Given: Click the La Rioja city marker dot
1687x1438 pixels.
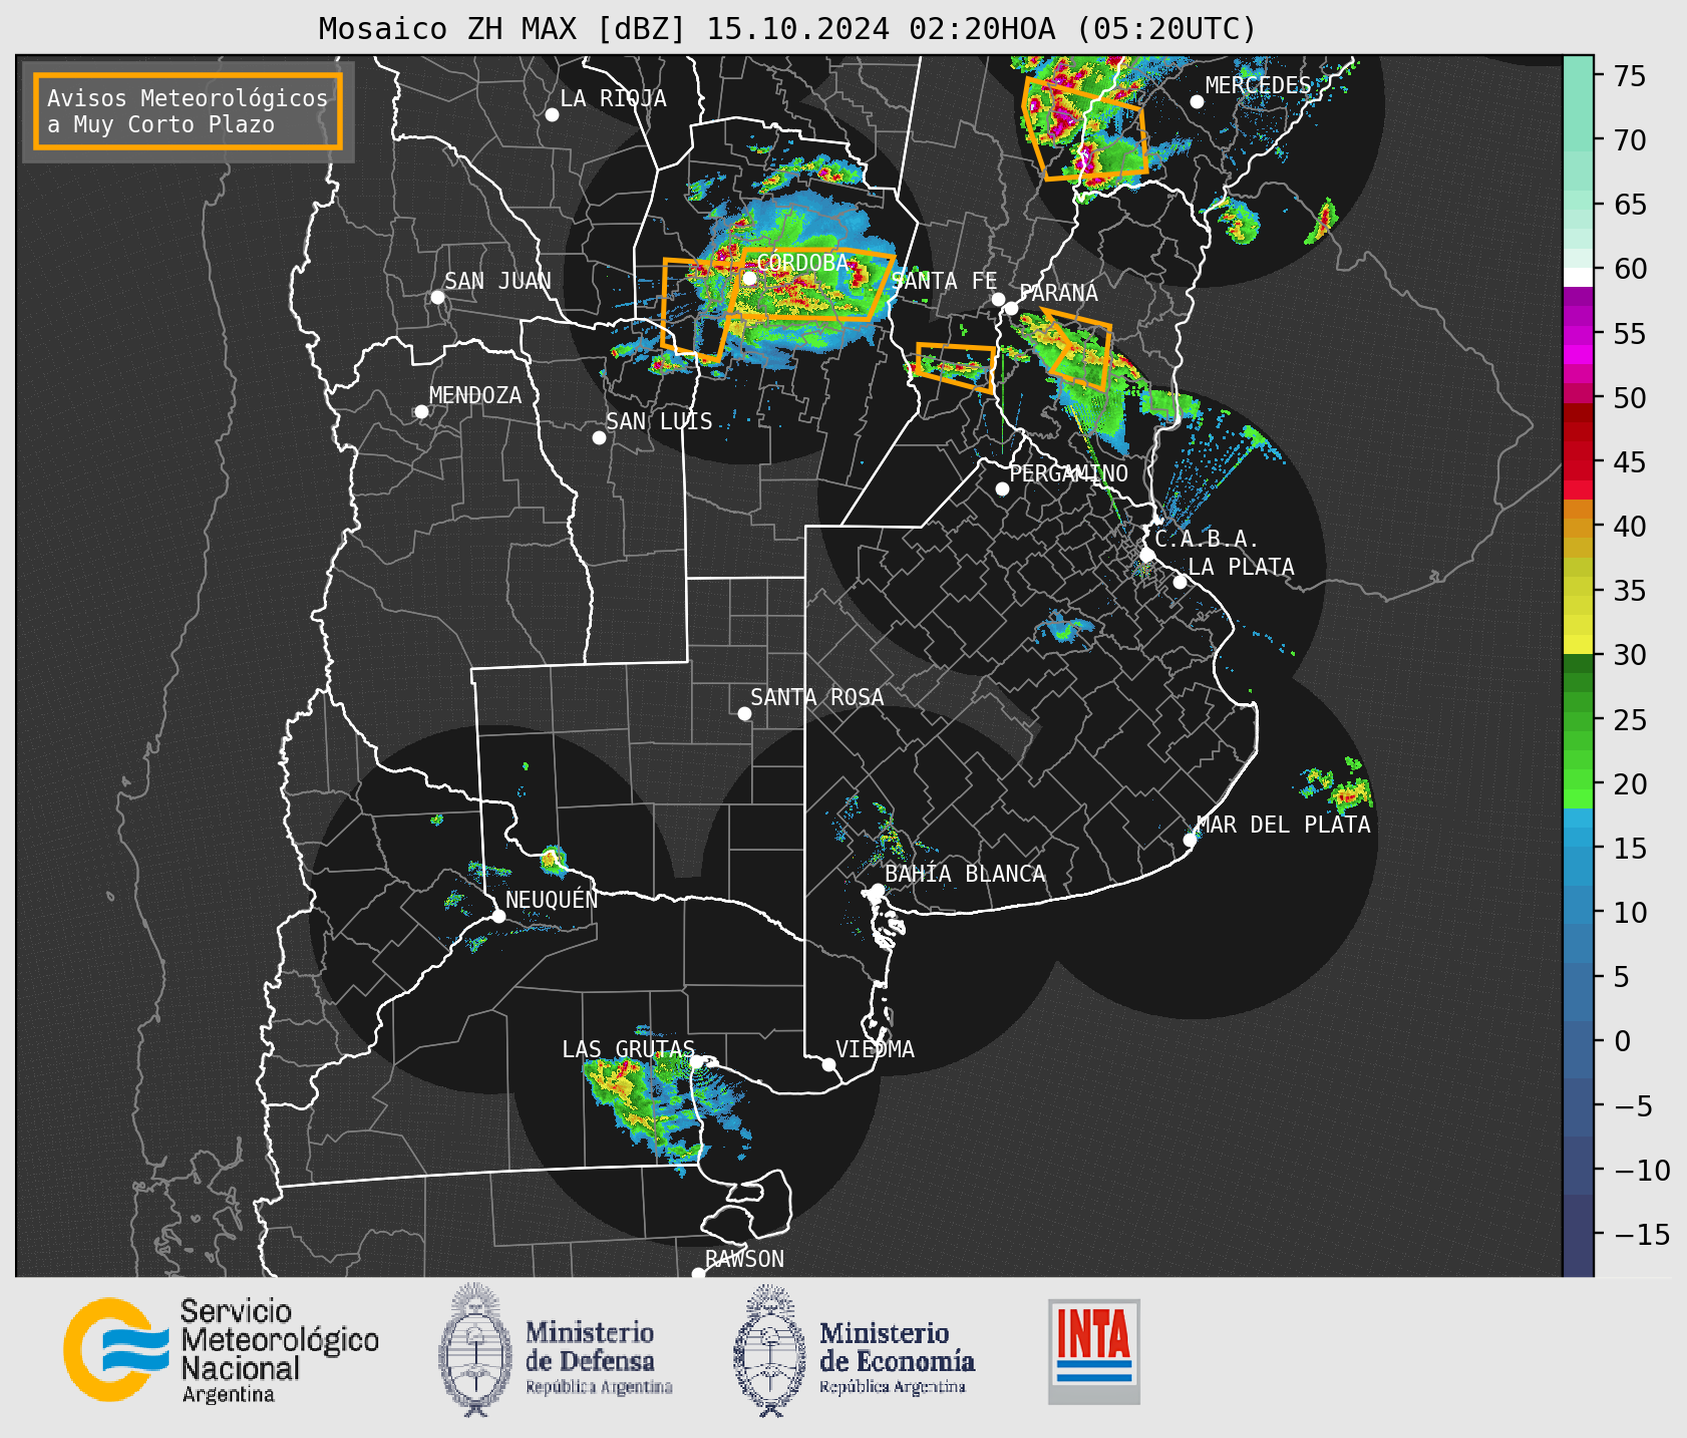Looking at the screenshot, I should pos(552,115).
